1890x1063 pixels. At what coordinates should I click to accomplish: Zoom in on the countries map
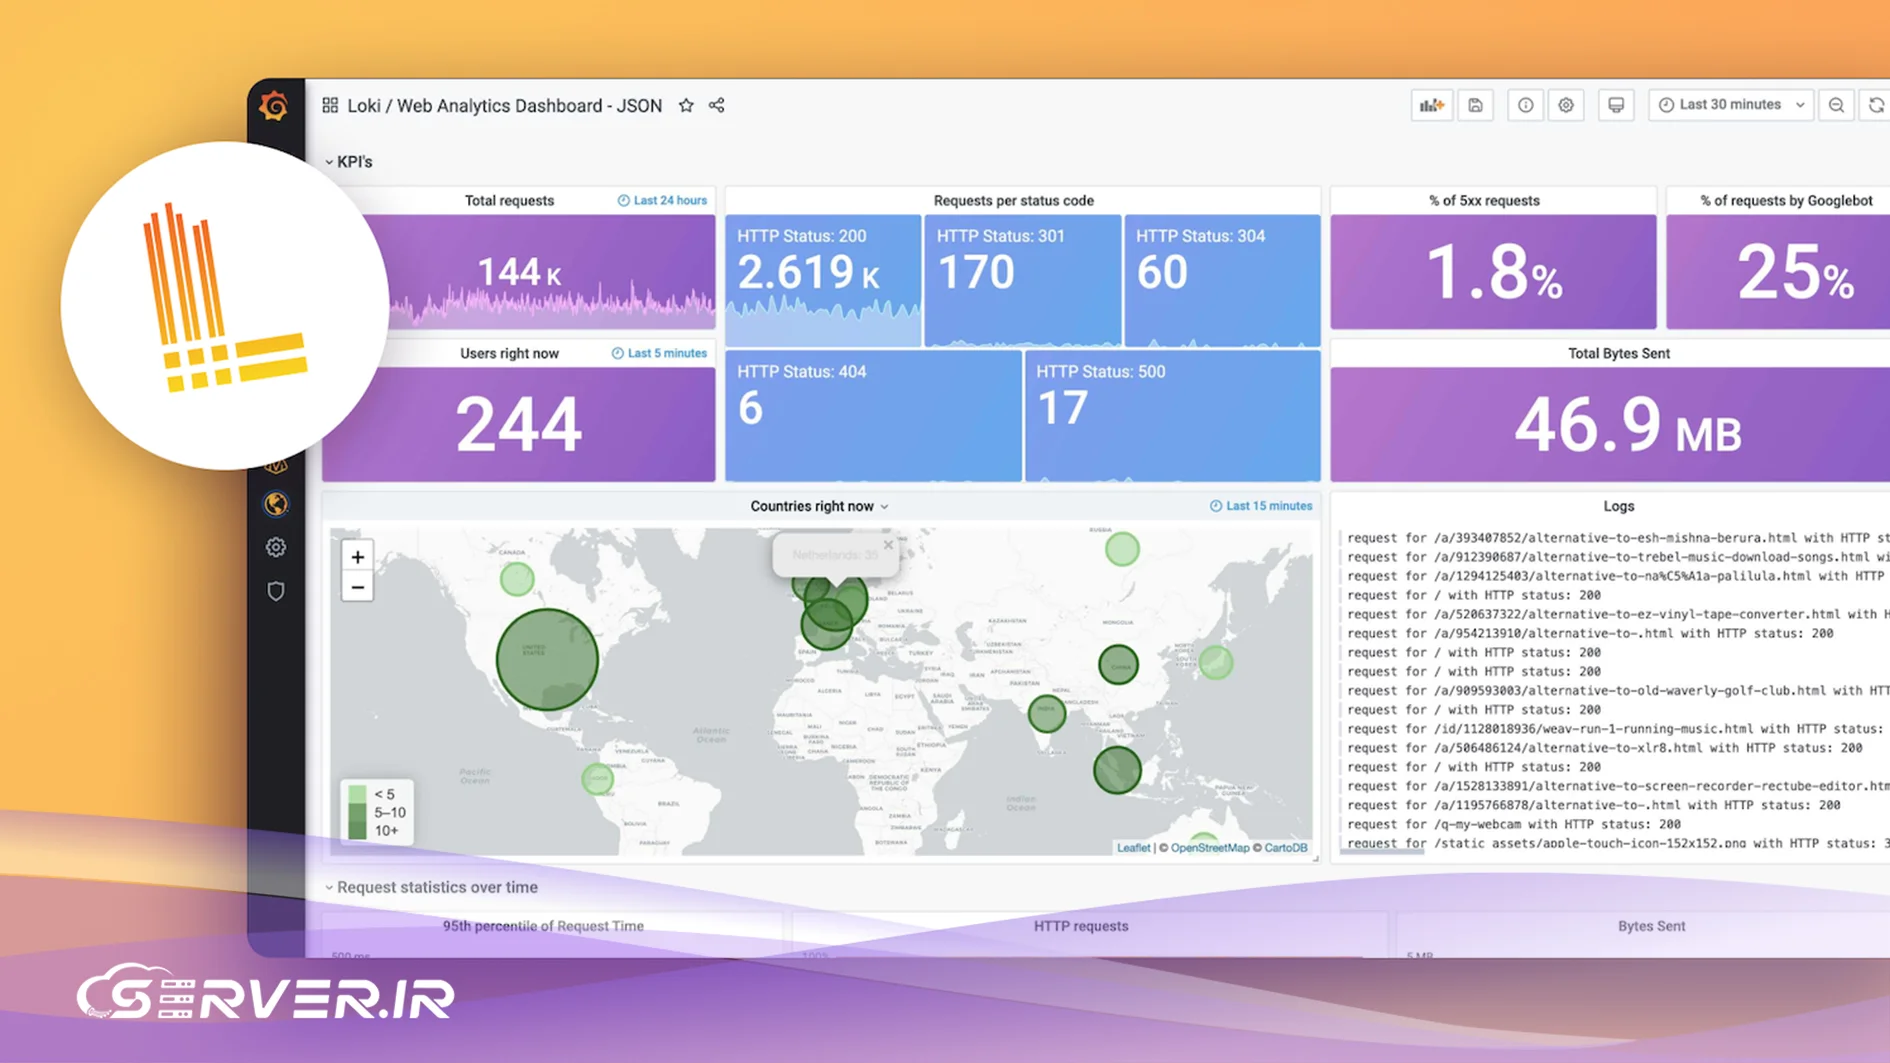[x=357, y=556]
